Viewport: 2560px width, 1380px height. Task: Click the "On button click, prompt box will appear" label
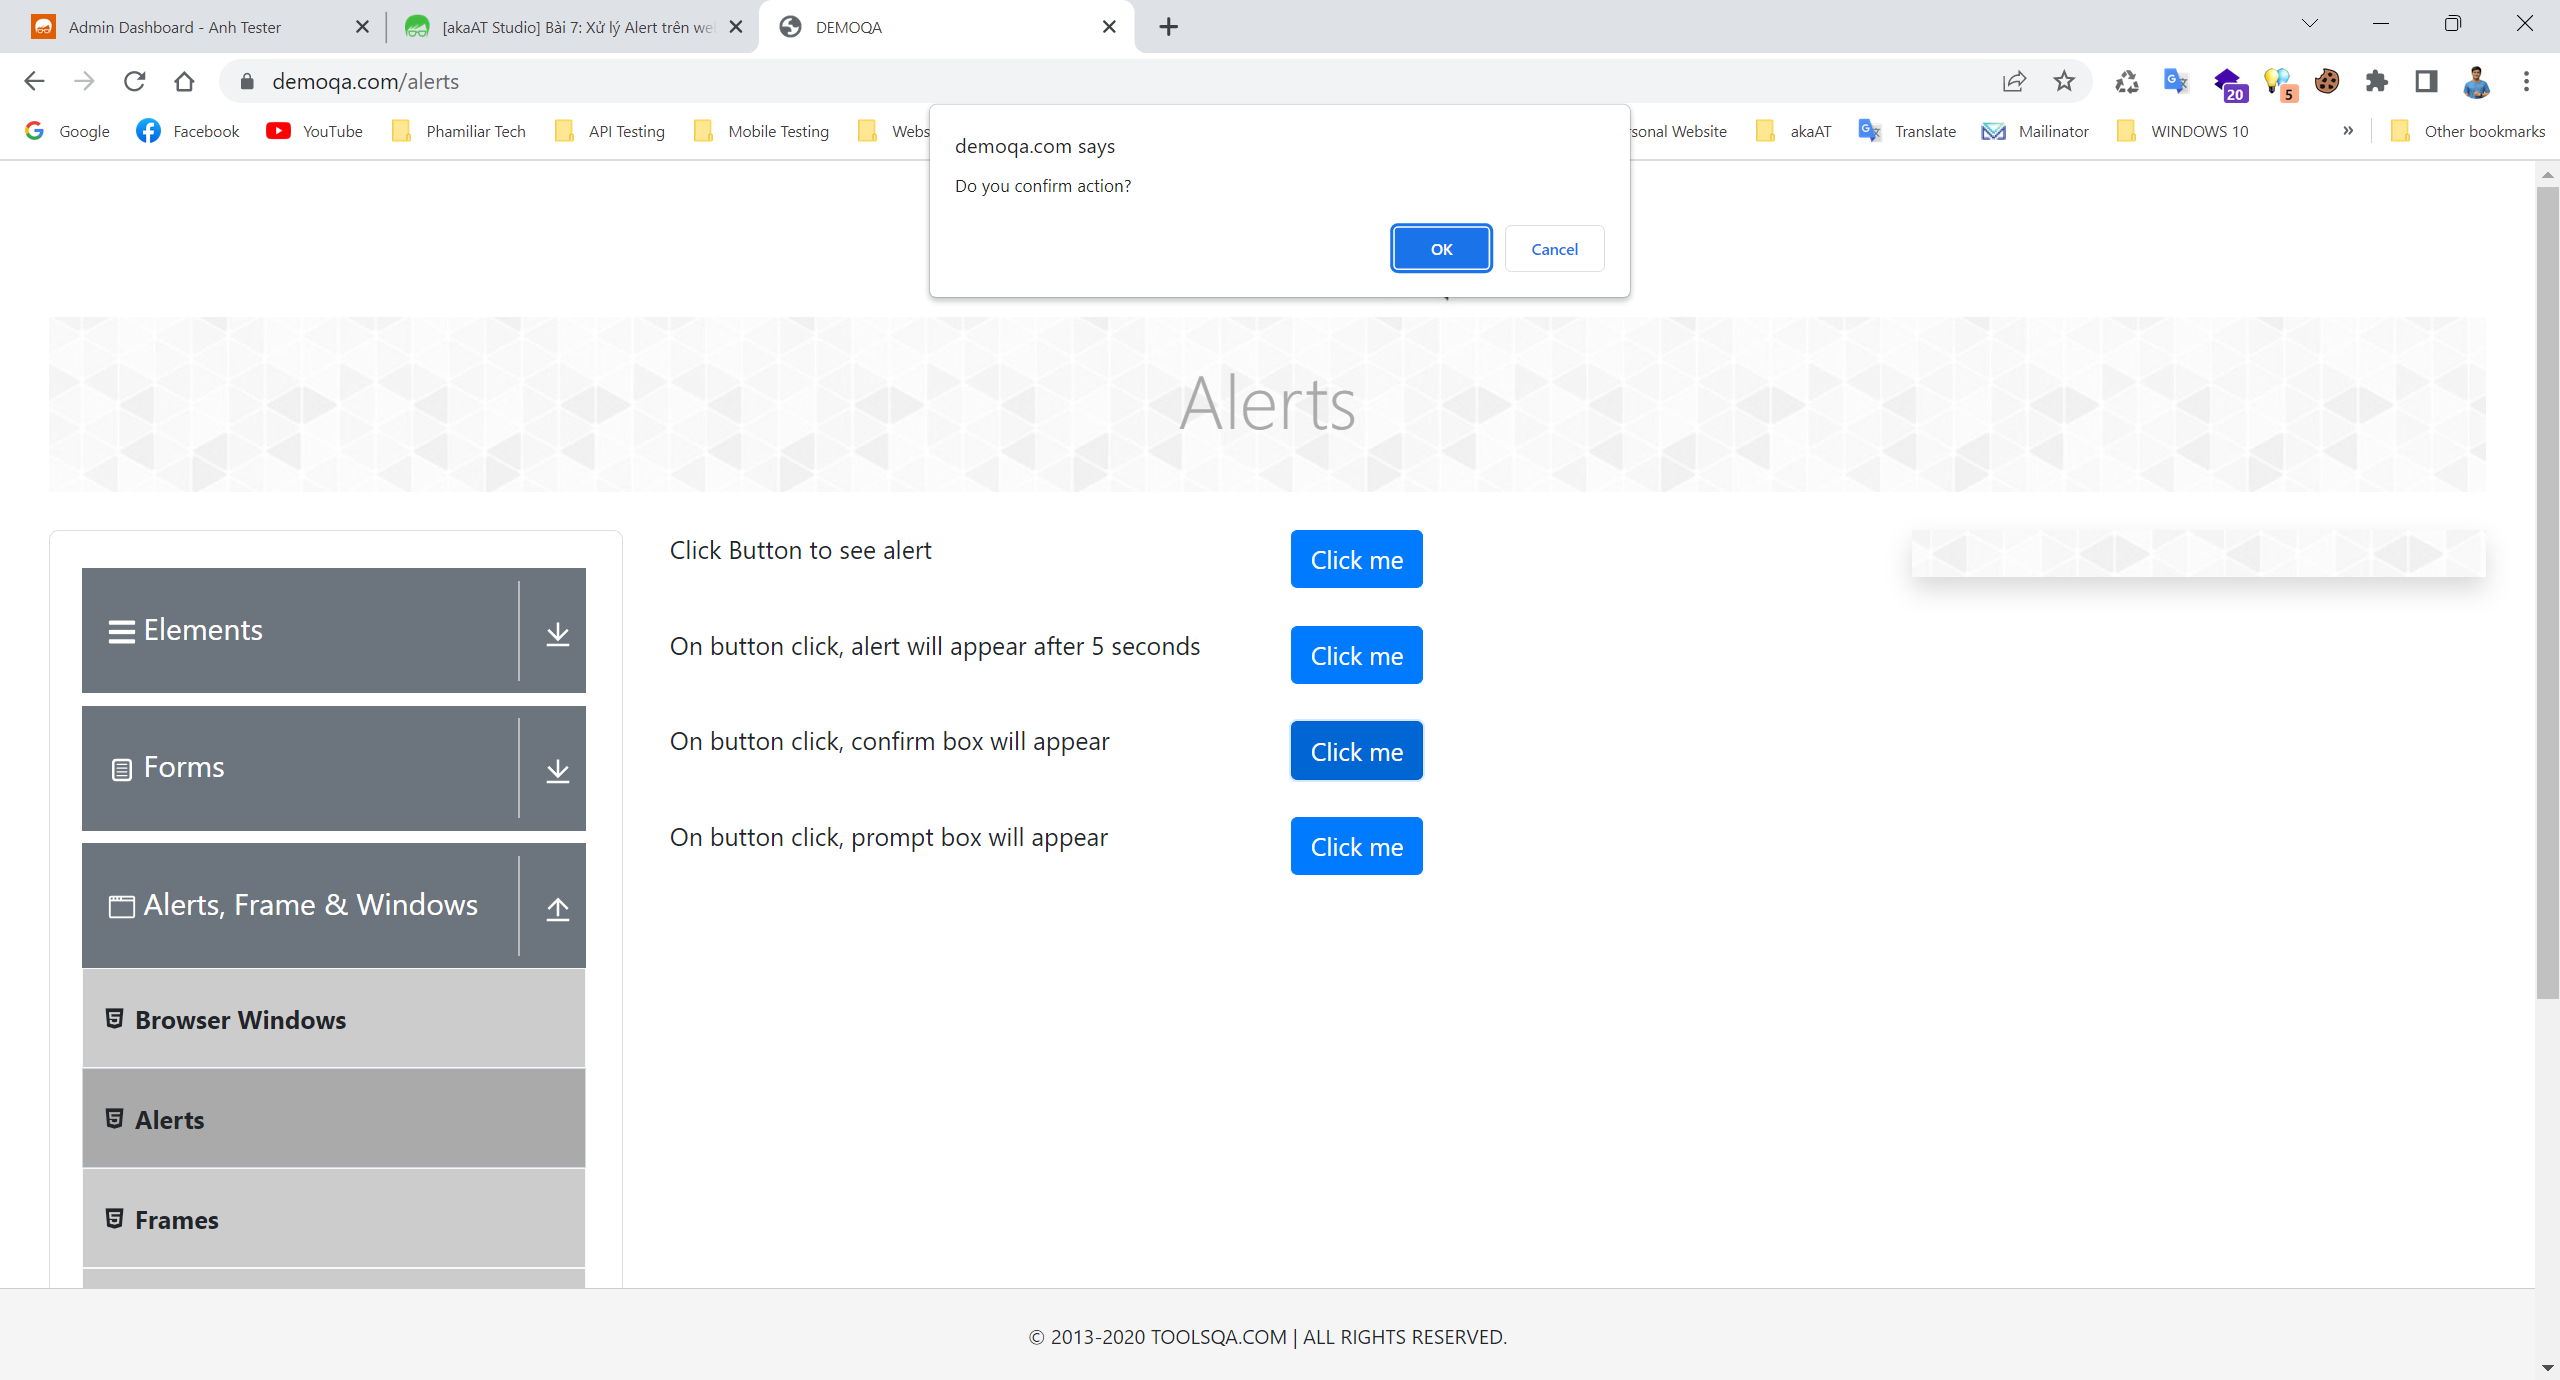888,837
